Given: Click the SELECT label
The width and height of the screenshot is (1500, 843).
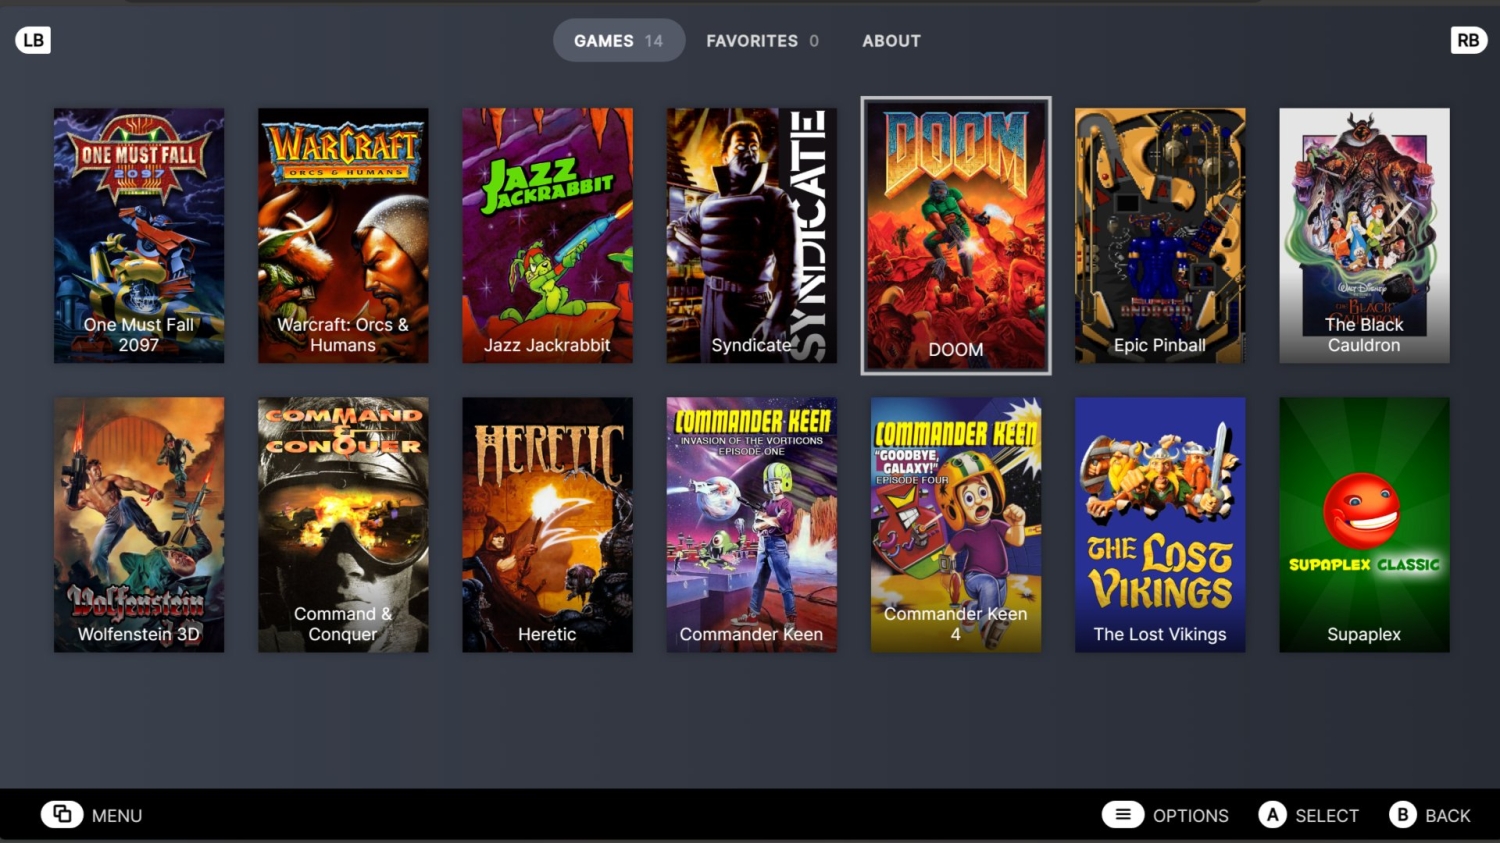Looking at the screenshot, I should (1327, 816).
